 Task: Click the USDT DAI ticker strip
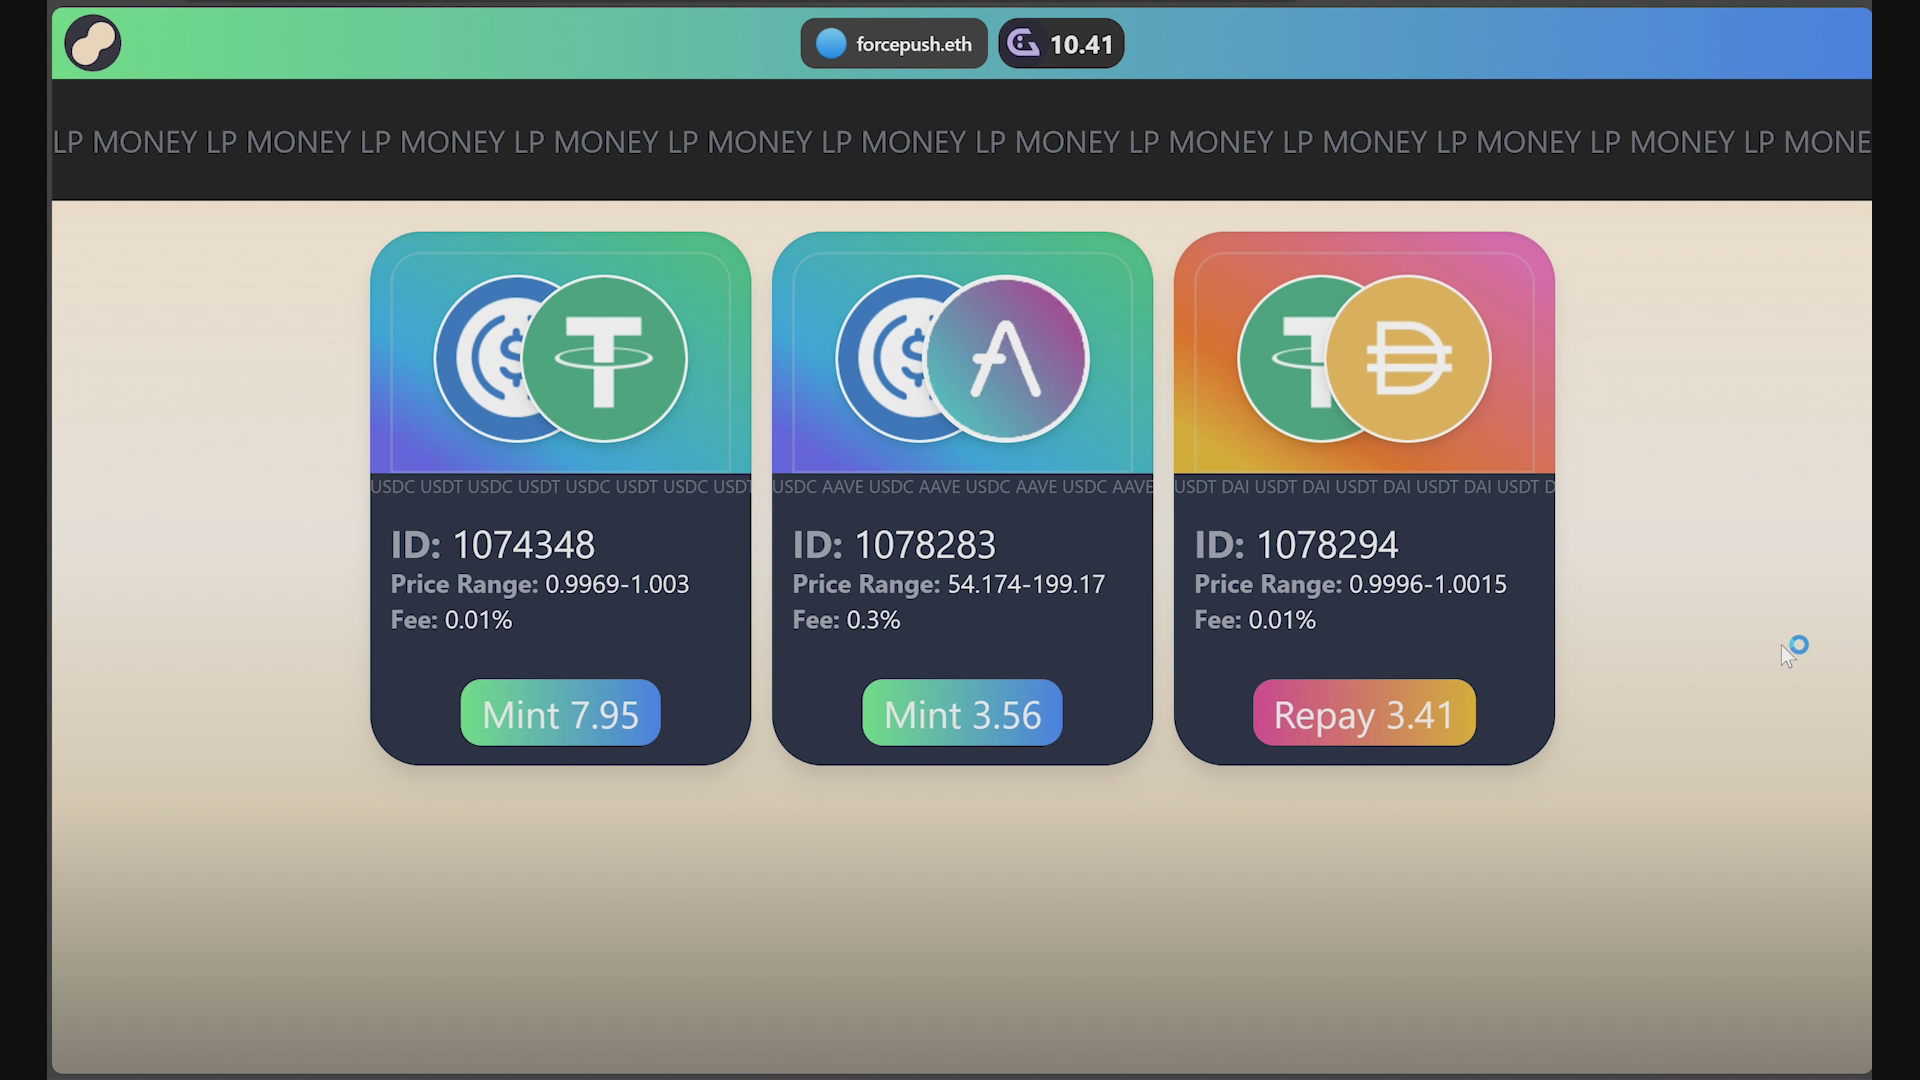click(1364, 487)
